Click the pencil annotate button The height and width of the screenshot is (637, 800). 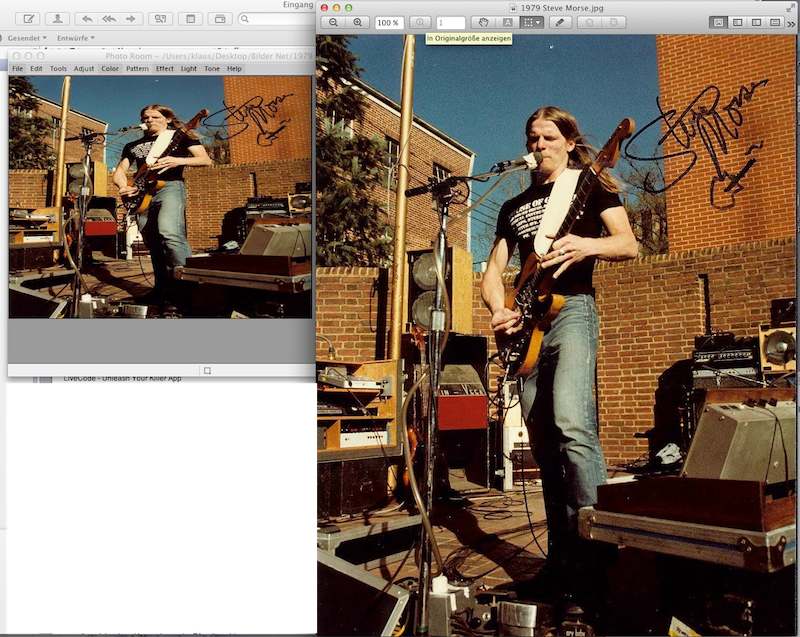click(x=560, y=22)
